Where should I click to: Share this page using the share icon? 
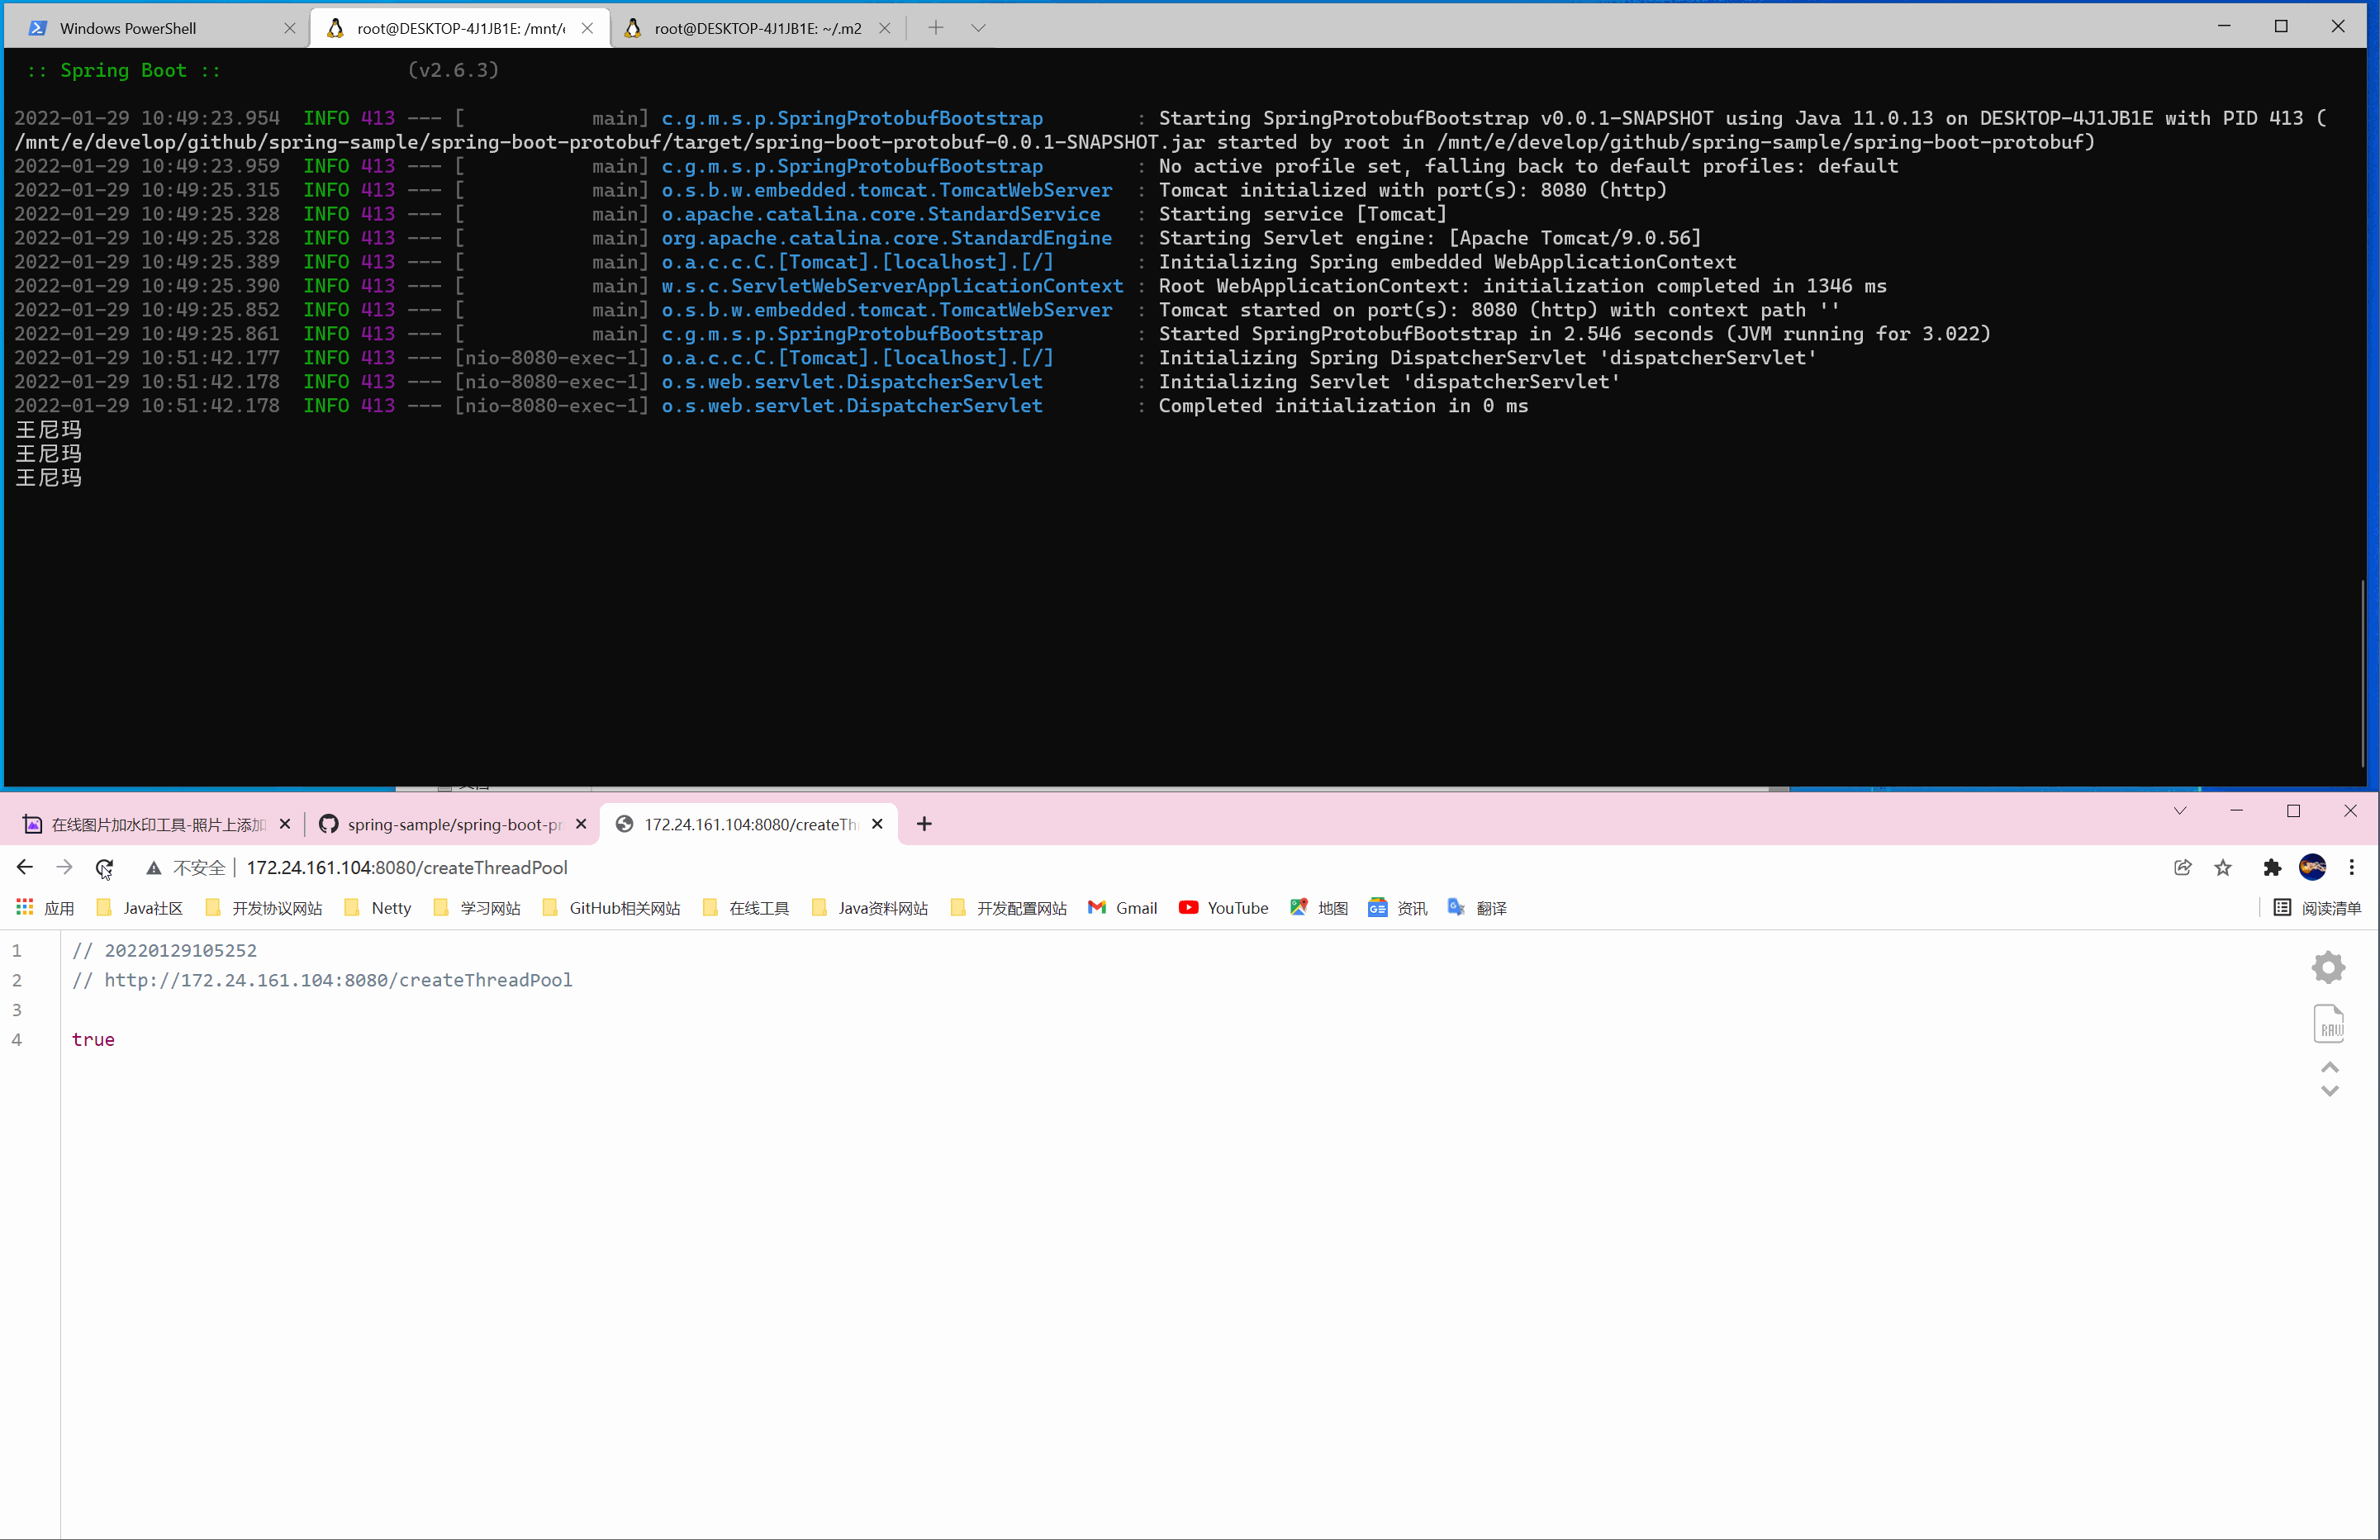[x=2183, y=867]
